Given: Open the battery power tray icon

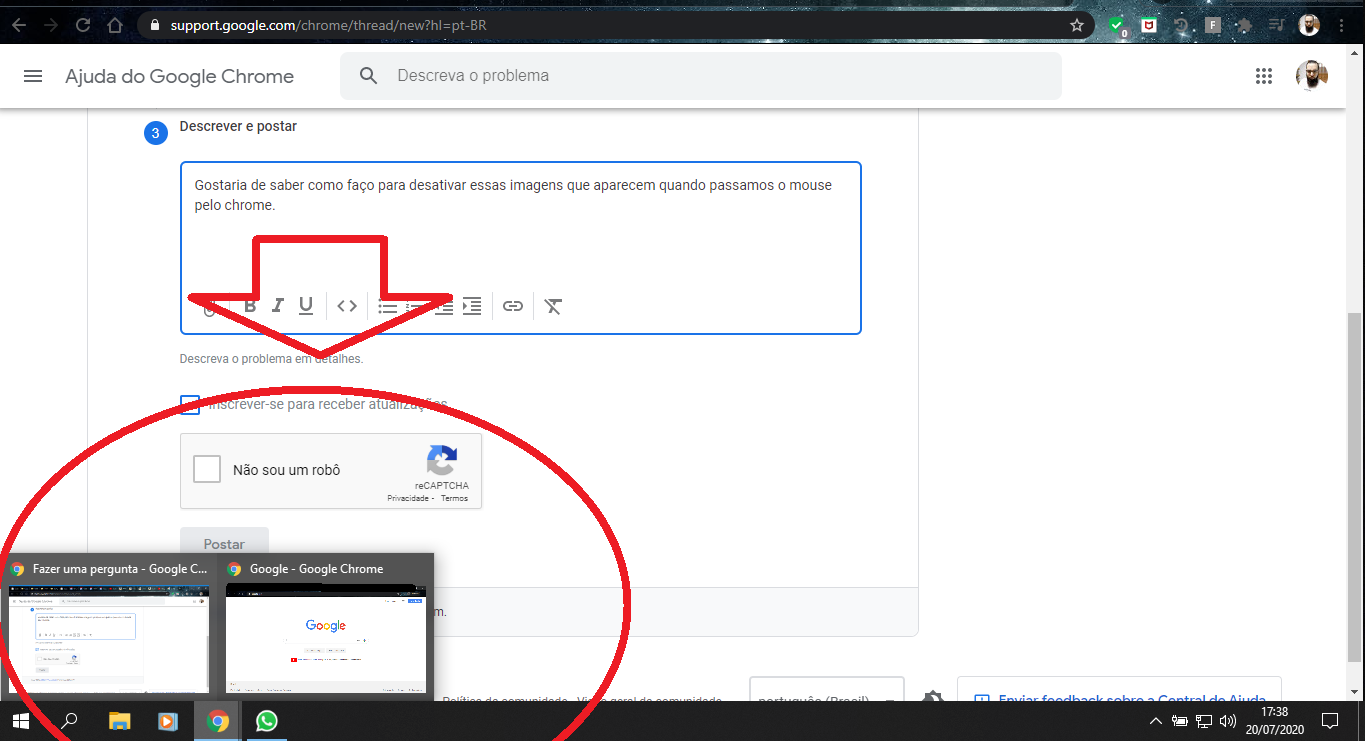Looking at the screenshot, I should point(1180,721).
